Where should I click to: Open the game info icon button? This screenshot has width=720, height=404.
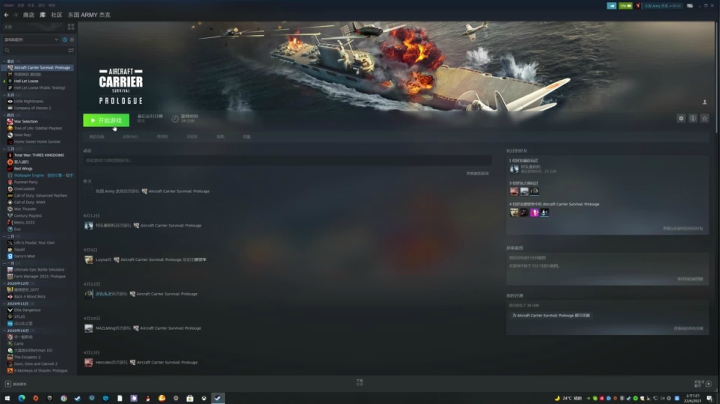pos(693,118)
